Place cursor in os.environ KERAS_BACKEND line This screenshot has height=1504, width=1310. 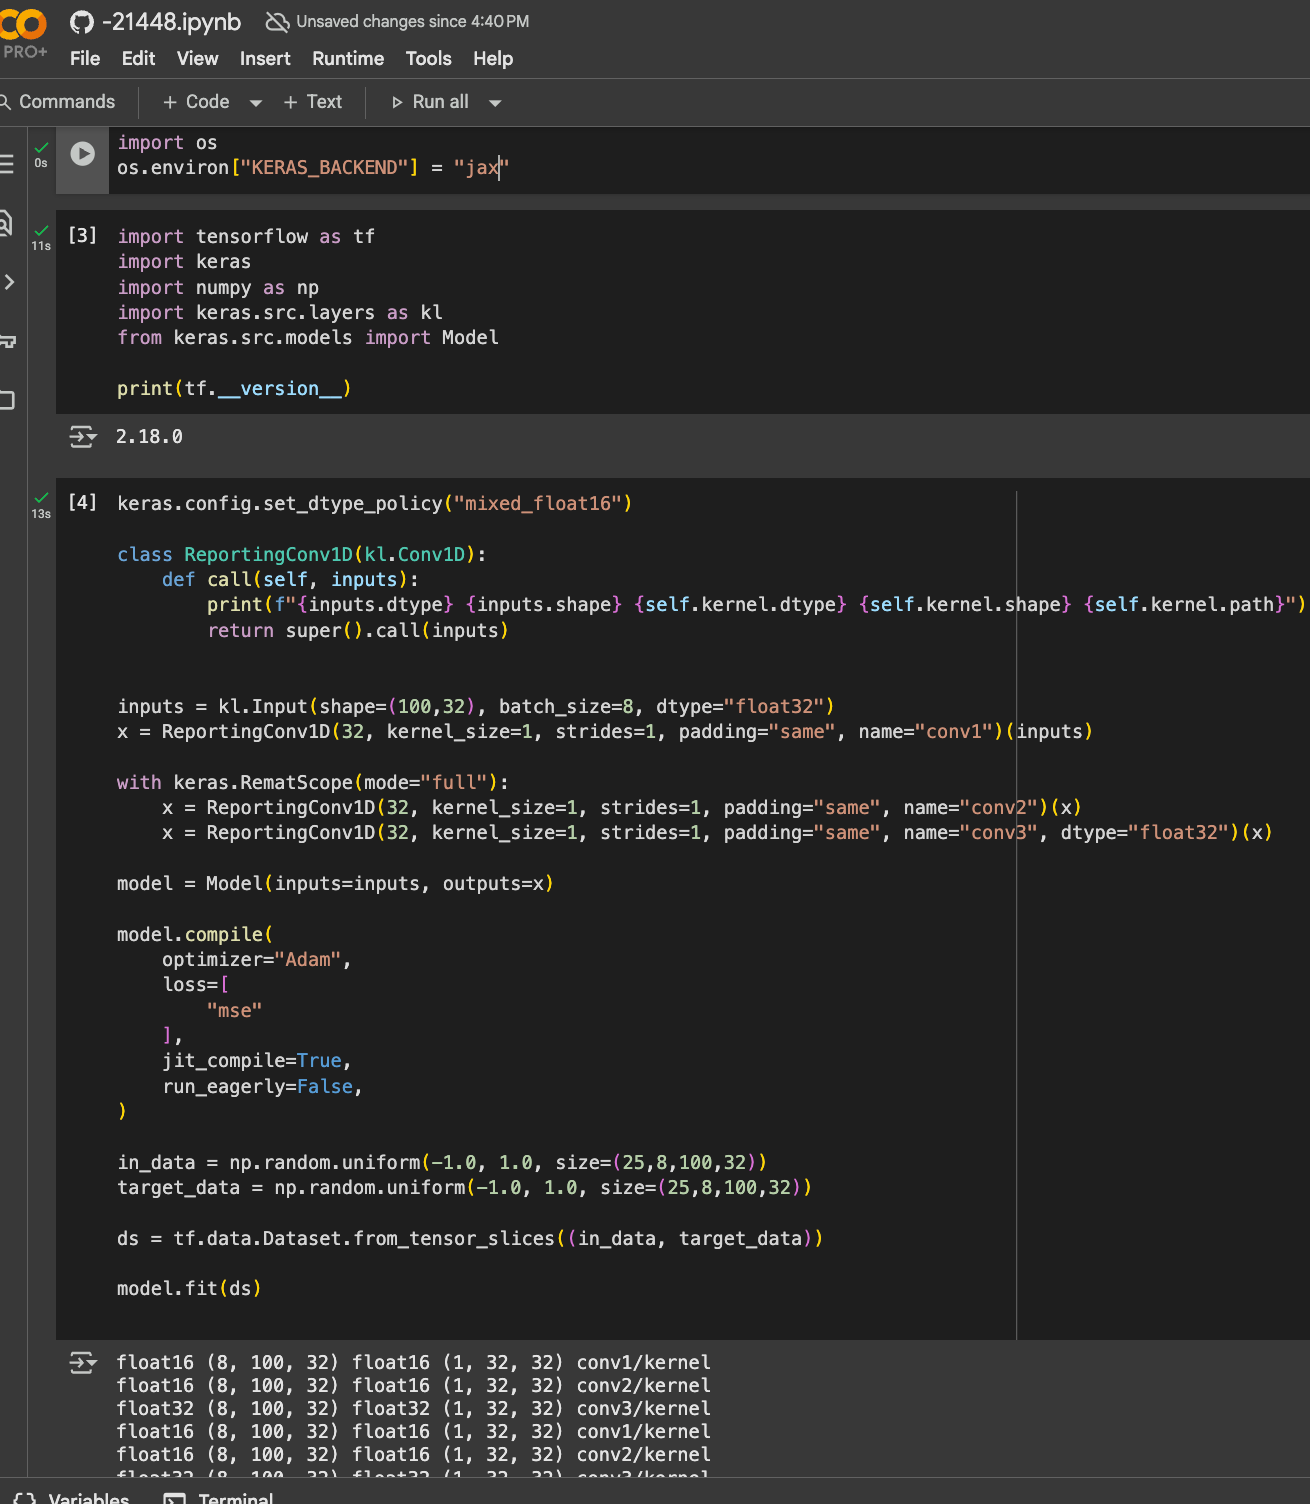point(313,168)
